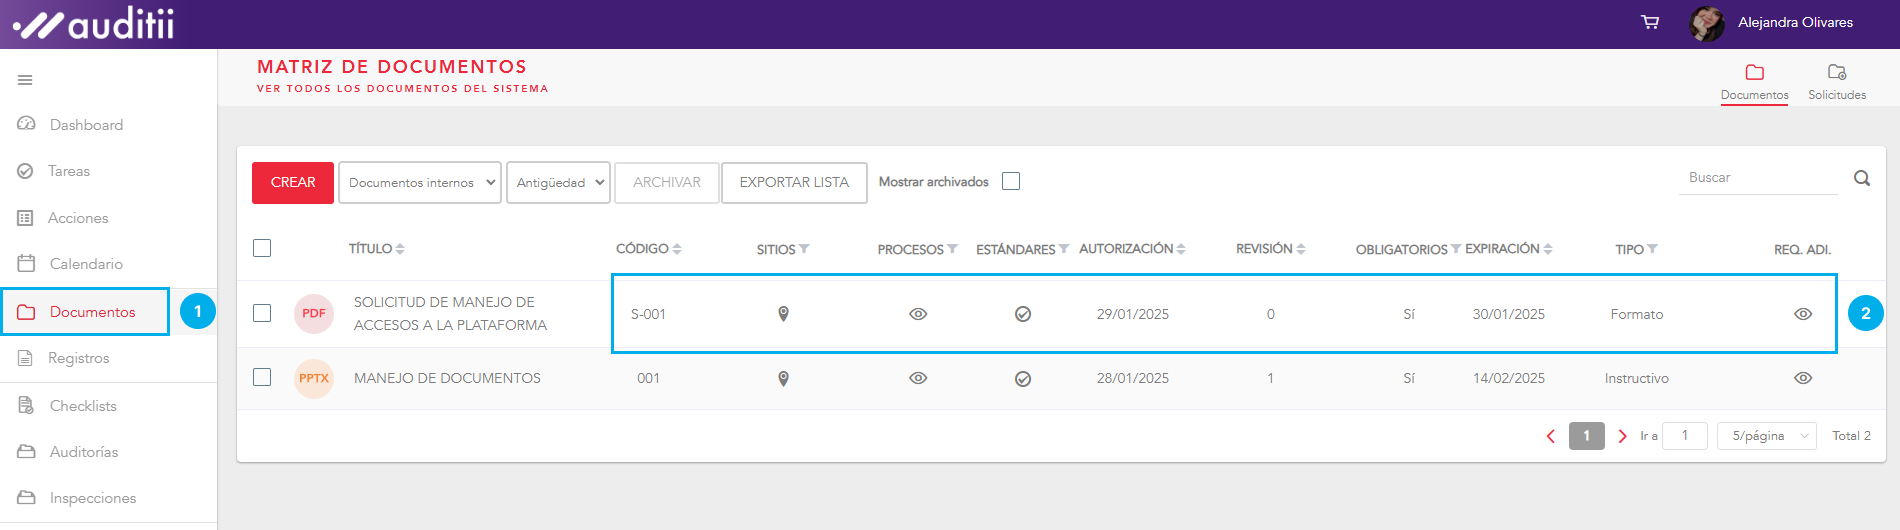Select the SOLICITUD DE MANEJO row checkbox
1900x530 pixels.
(x=262, y=313)
